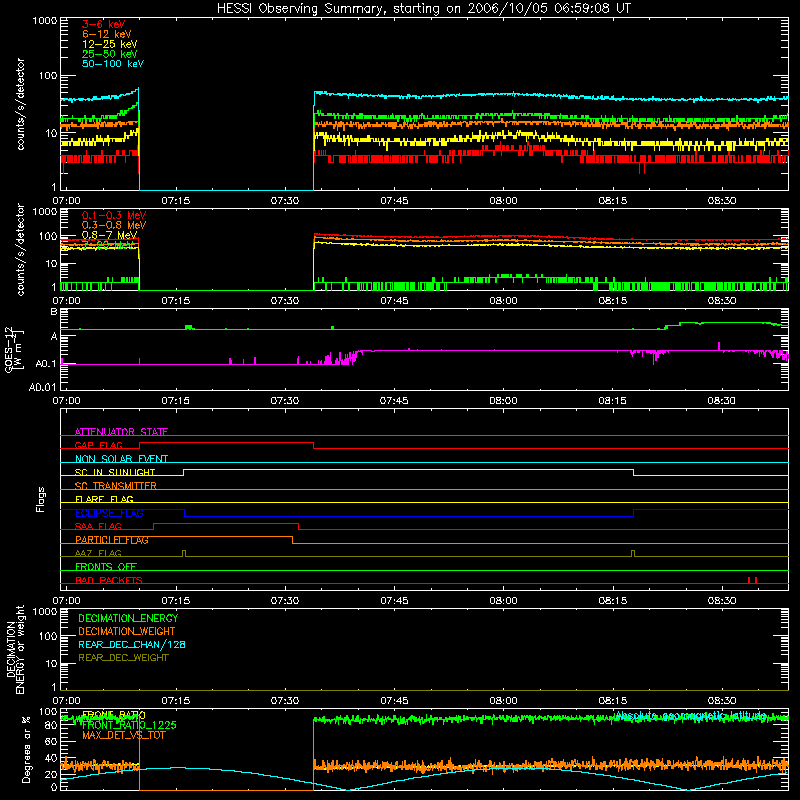
Task: Select the 6-12 keV legend label
Action: point(107,34)
